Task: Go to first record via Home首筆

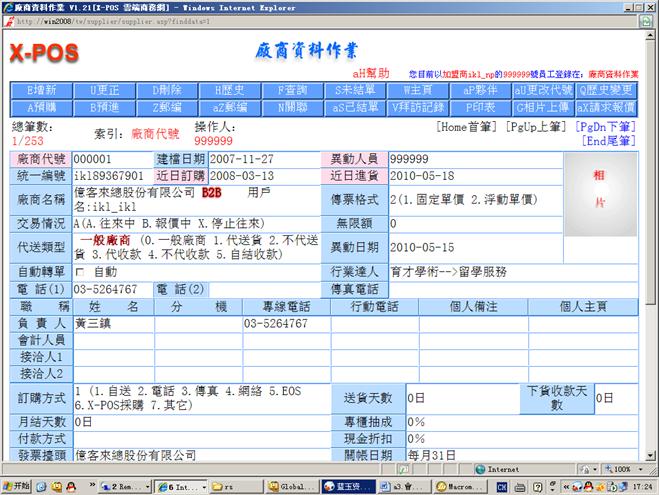Action: pyautogui.click(x=468, y=127)
